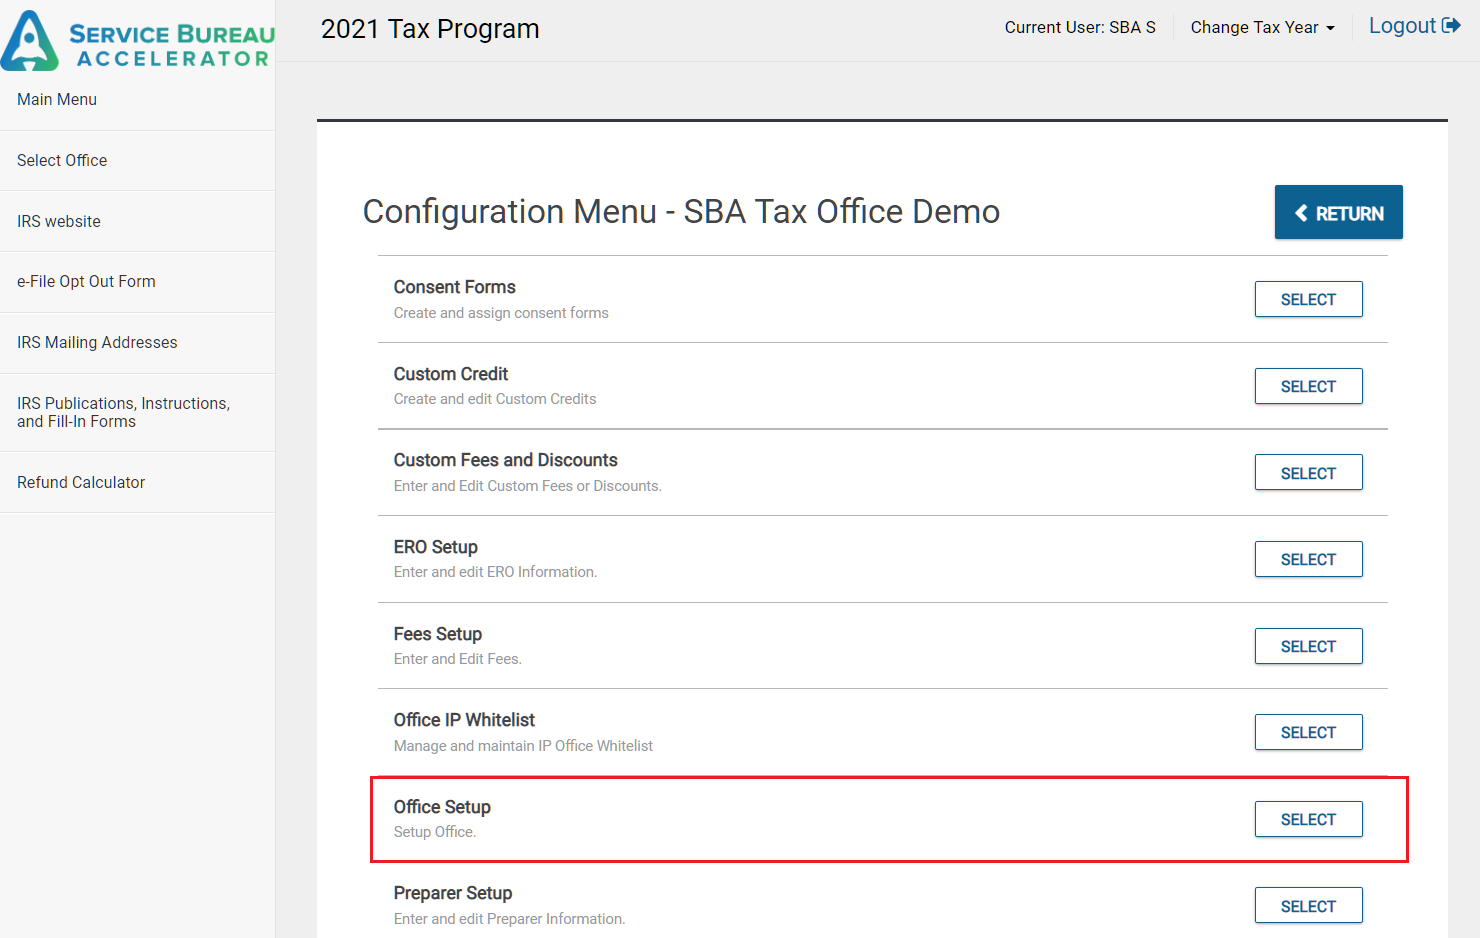1480x938 pixels.
Task: Select the Fees Setup option
Action: pos(1308,647)
